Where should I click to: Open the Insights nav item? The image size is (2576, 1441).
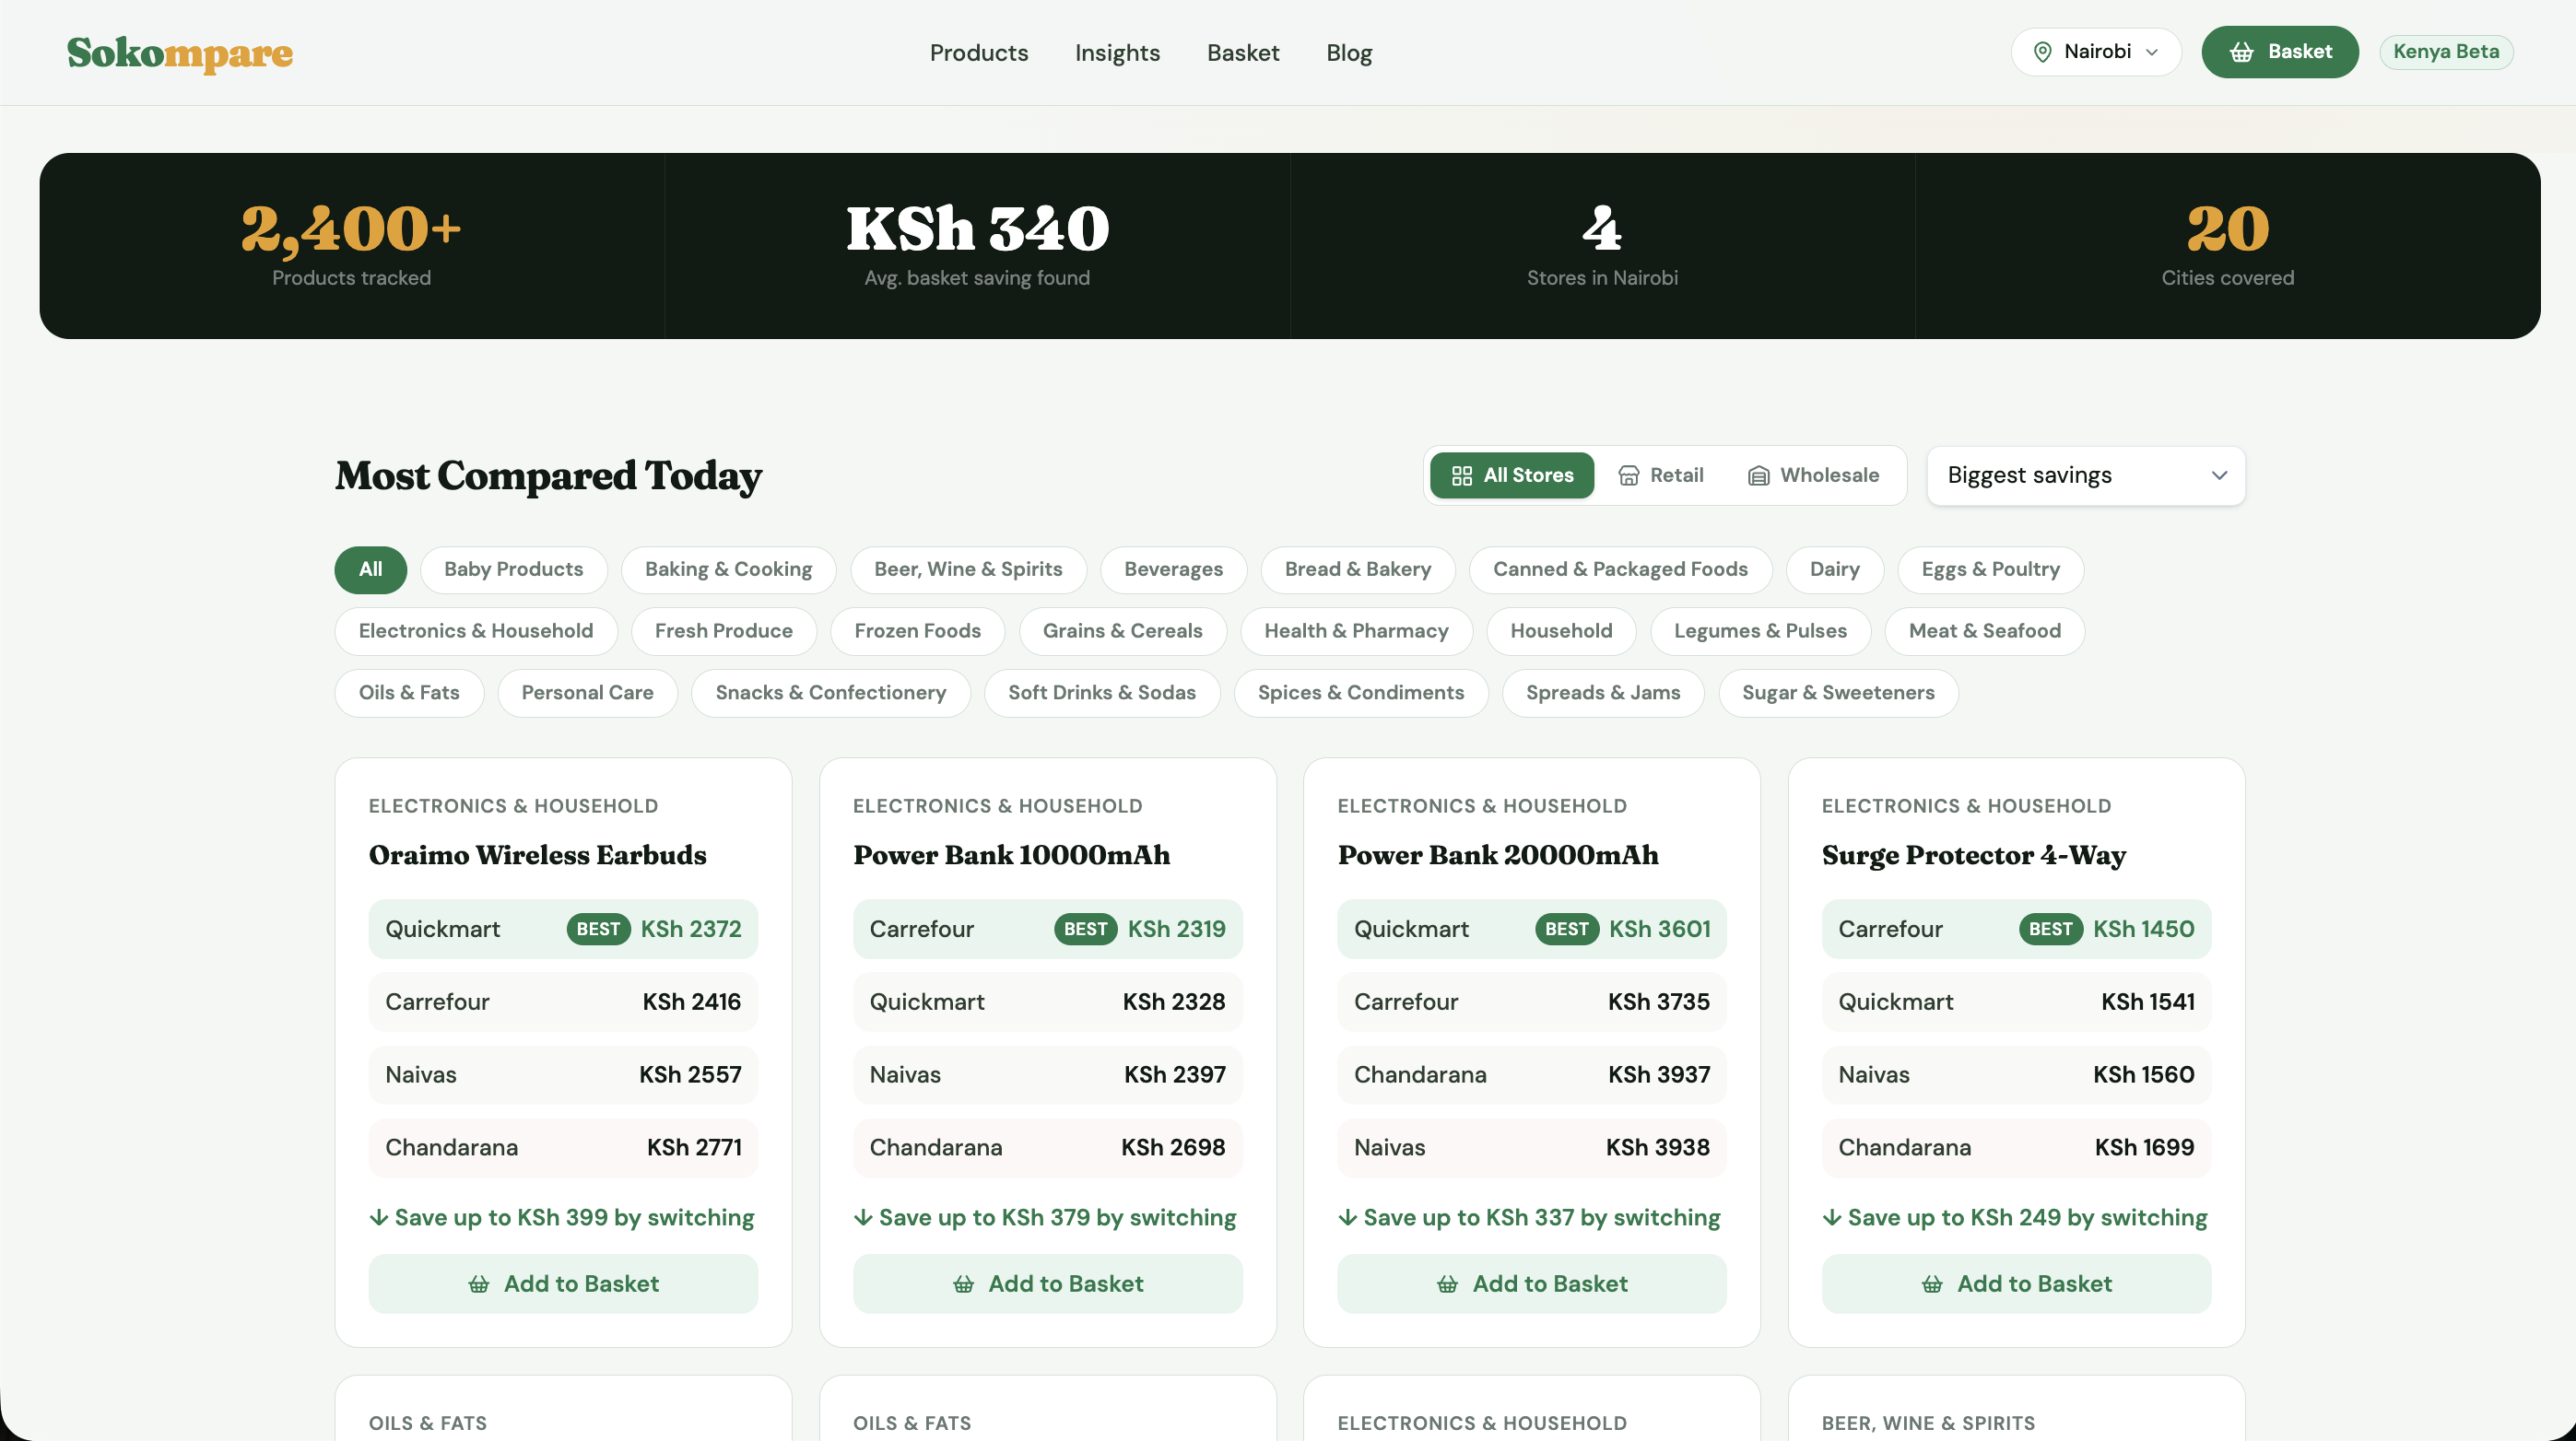click(1117, 53)
